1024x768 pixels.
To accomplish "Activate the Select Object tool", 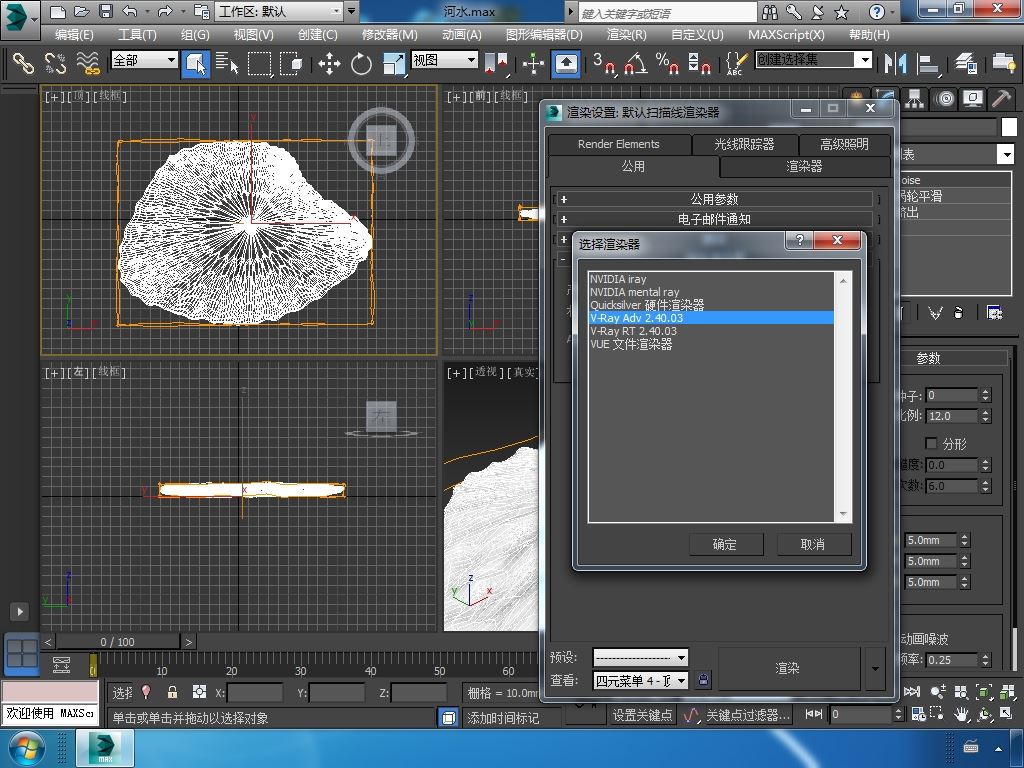I will coord(195,63).
